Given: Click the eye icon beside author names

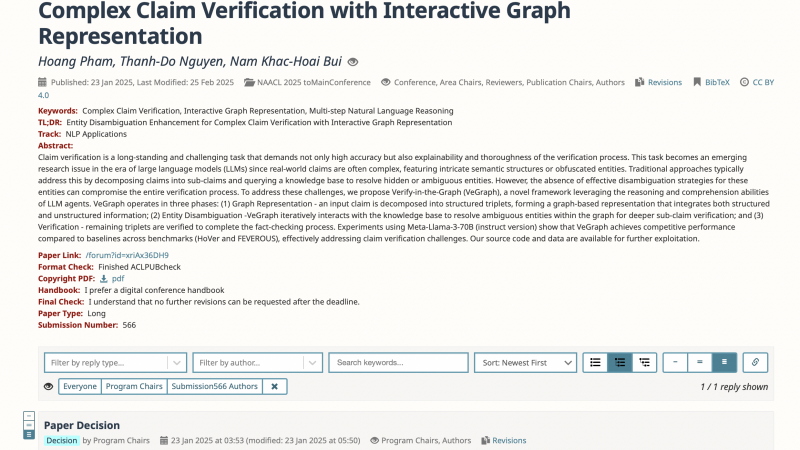Looking at the screenshot, I should point(353,62).
